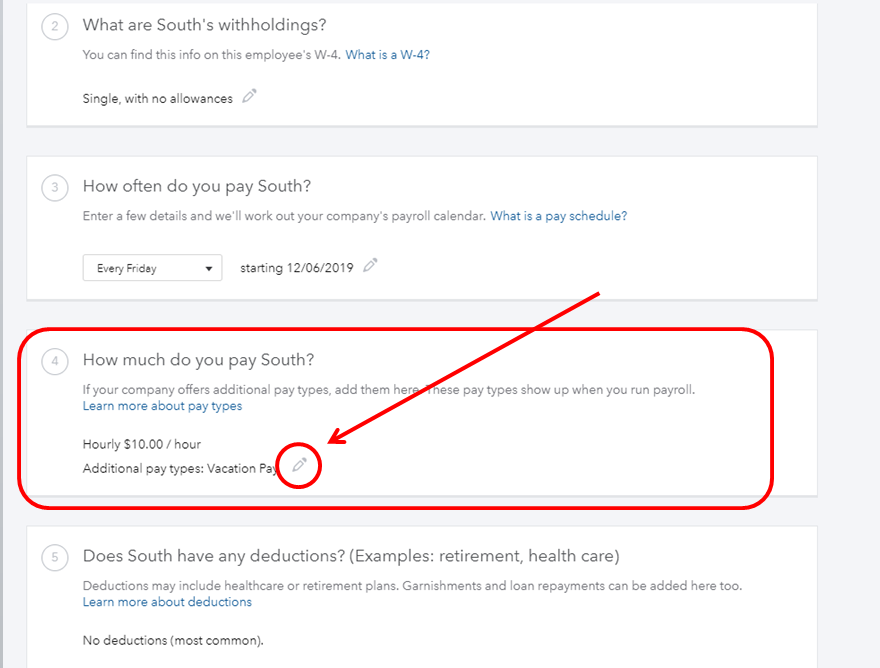Click the step 2 number circle
The image size is (880, 668).
55,26
